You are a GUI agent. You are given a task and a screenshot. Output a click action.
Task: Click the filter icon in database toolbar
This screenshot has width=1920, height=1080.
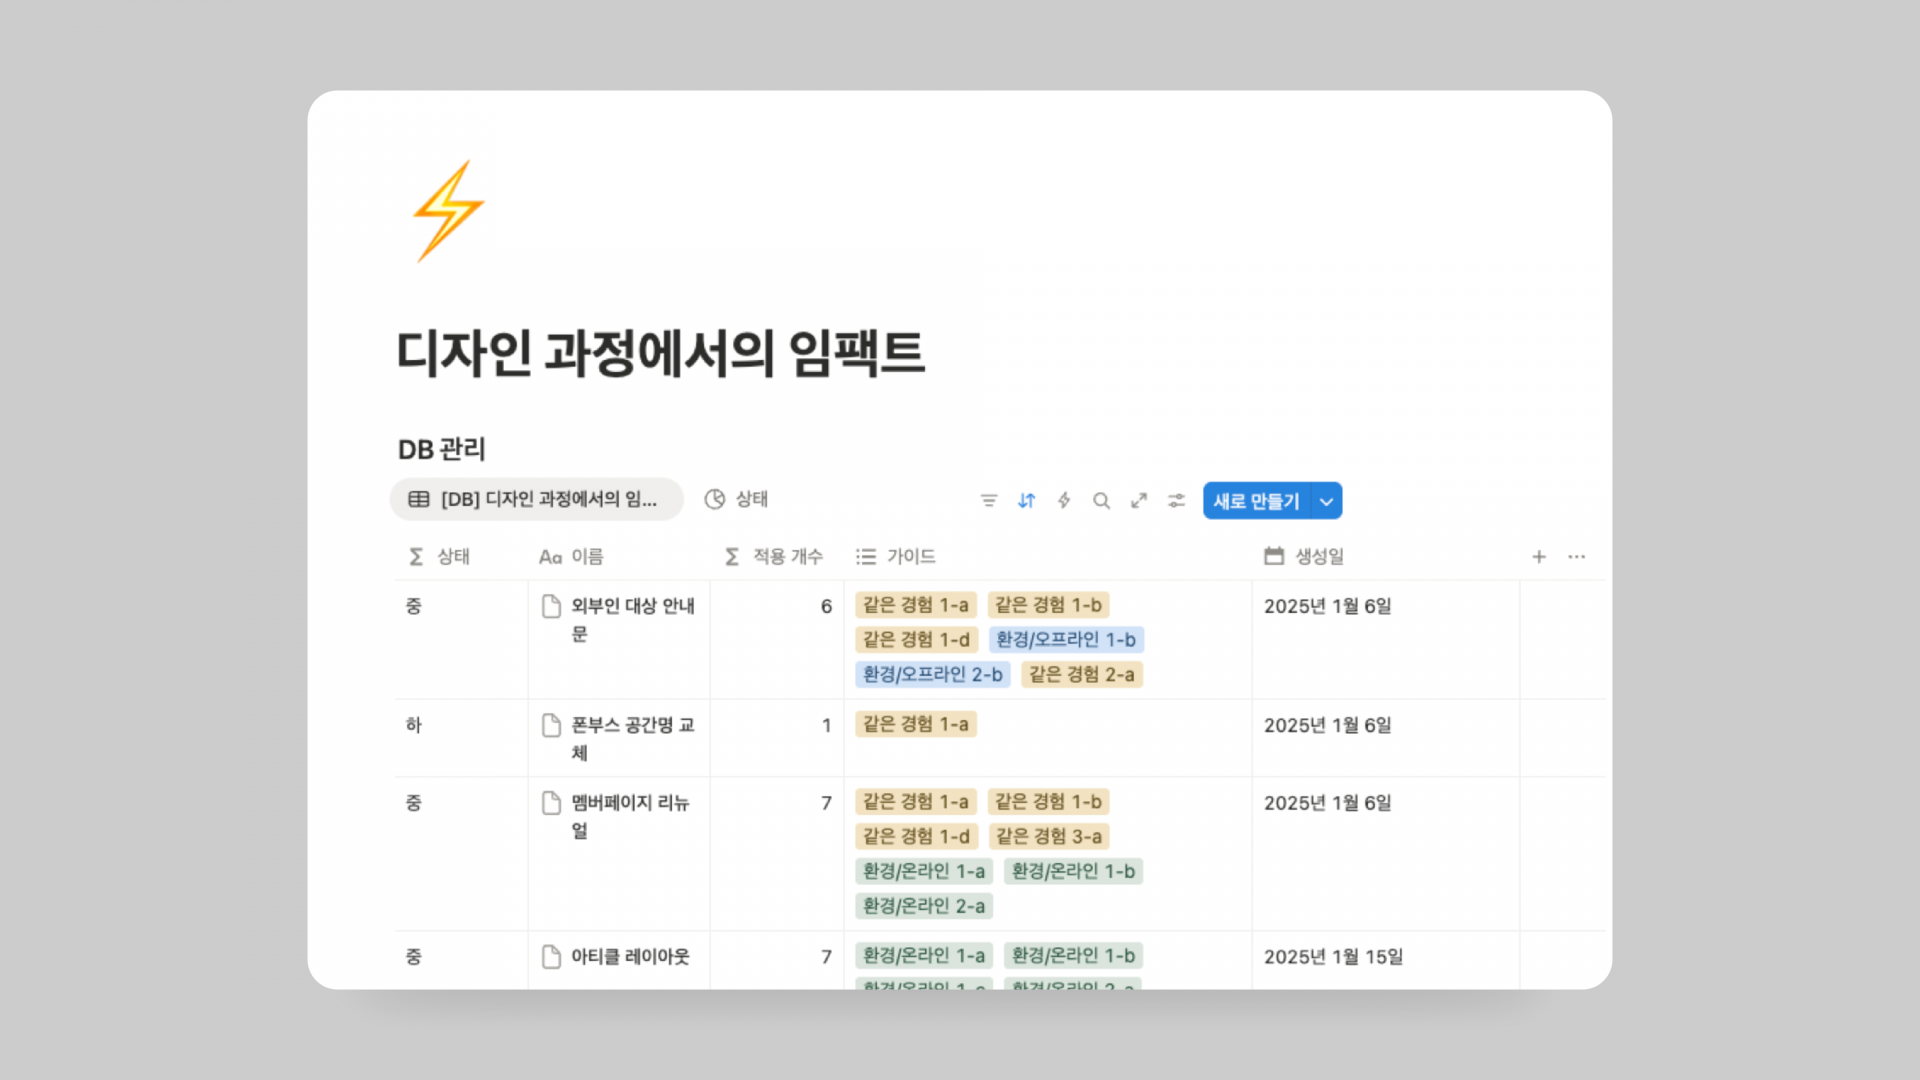coord(988,501)
